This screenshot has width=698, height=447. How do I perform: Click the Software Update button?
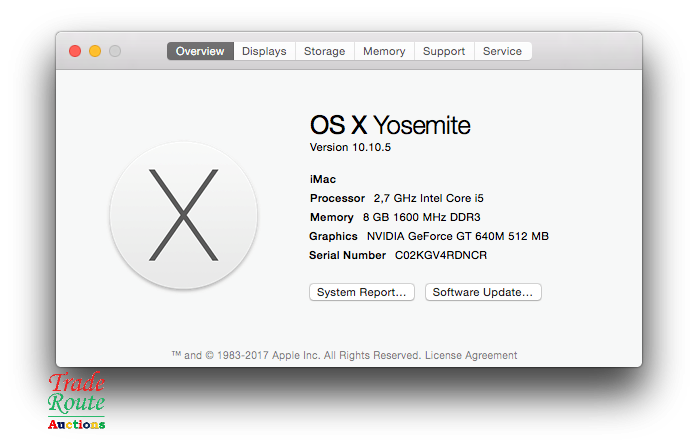coord(483,292)
